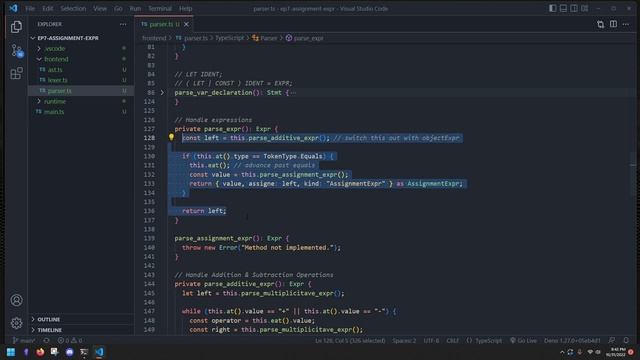Click the git branch main indicator
The image size is (640, 360).
(24, 340)
